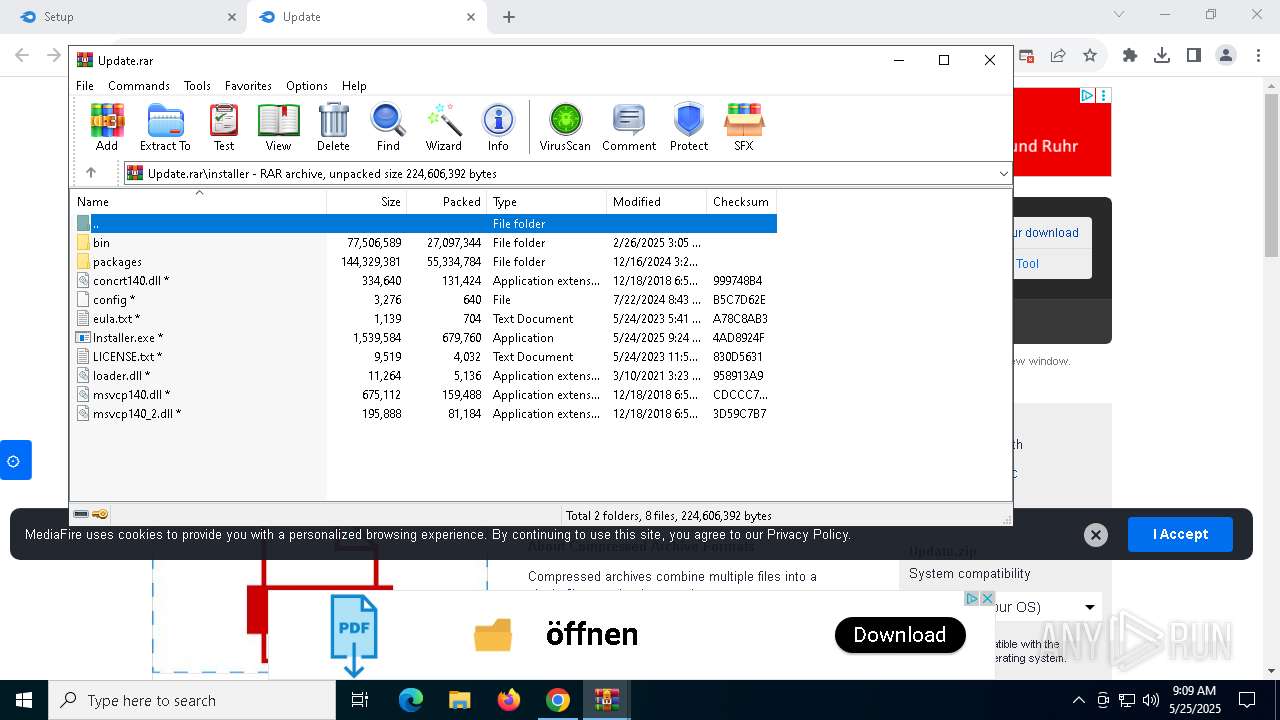Show hidden system tray icons

point(1078,700)
